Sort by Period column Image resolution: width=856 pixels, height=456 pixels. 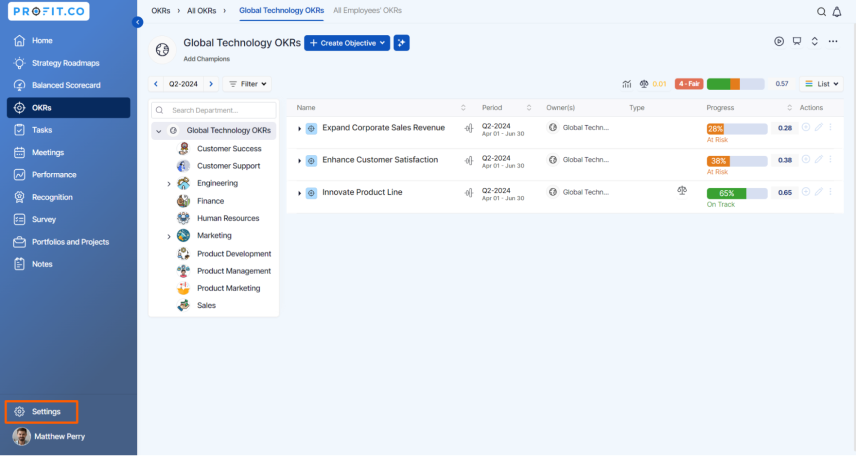tap(528, 108)
